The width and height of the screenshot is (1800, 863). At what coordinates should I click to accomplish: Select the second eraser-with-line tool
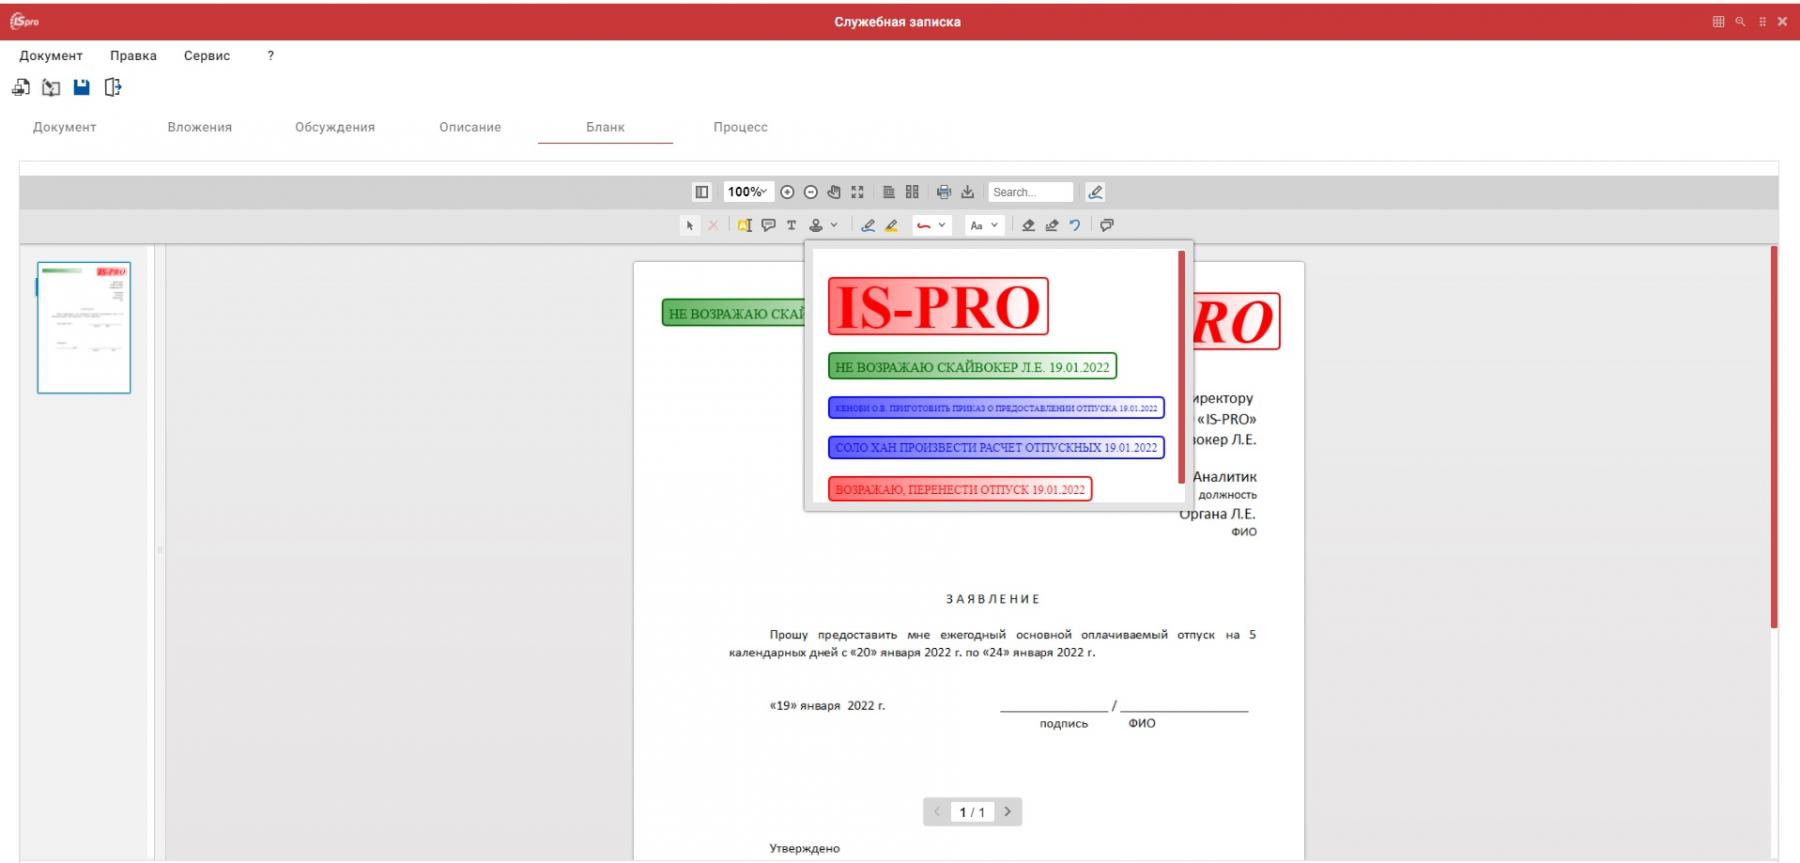[1051, 225]
